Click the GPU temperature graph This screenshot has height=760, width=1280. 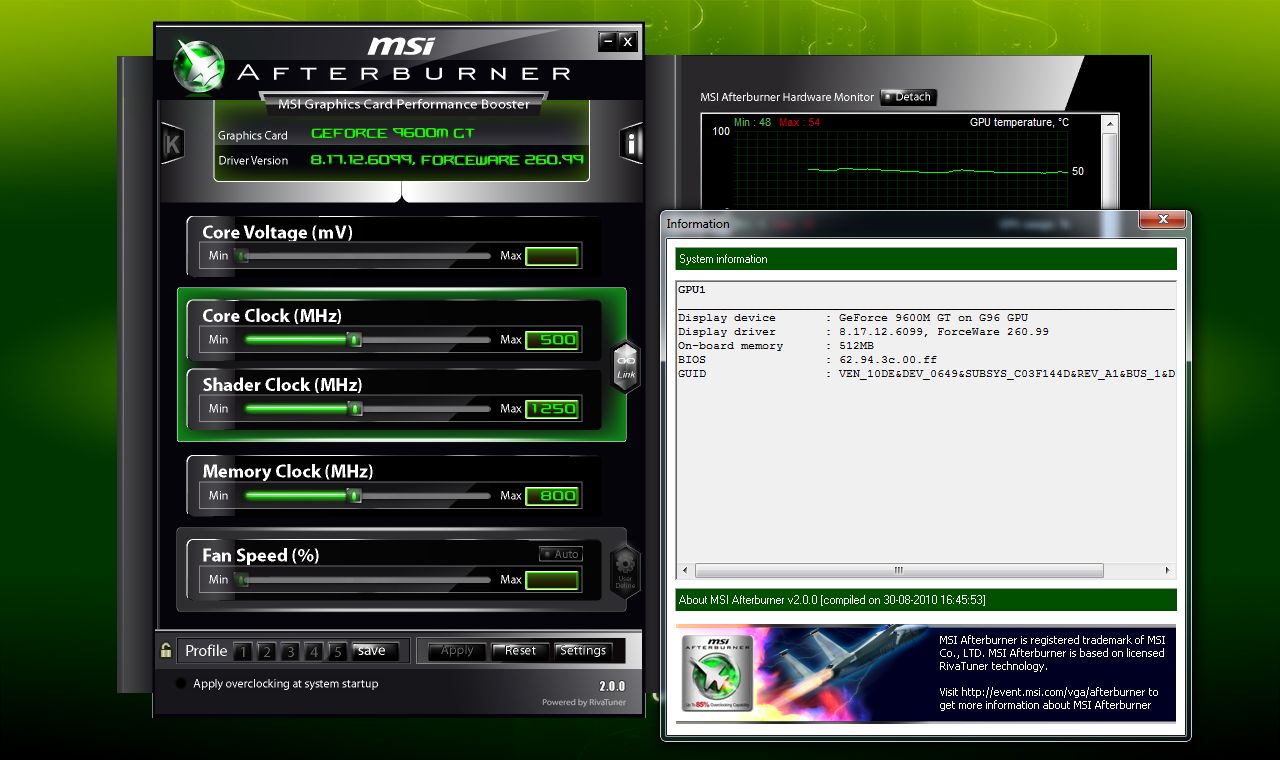pos(902,172)
